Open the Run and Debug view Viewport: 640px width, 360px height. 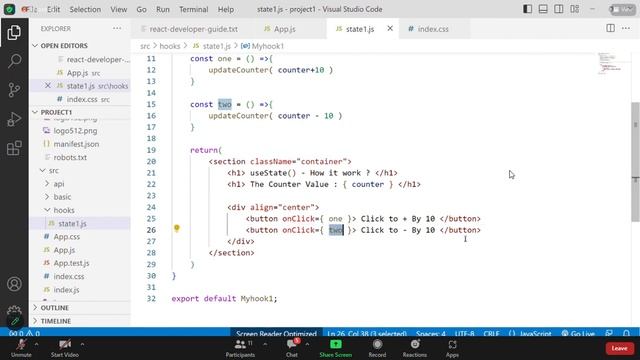14,119
